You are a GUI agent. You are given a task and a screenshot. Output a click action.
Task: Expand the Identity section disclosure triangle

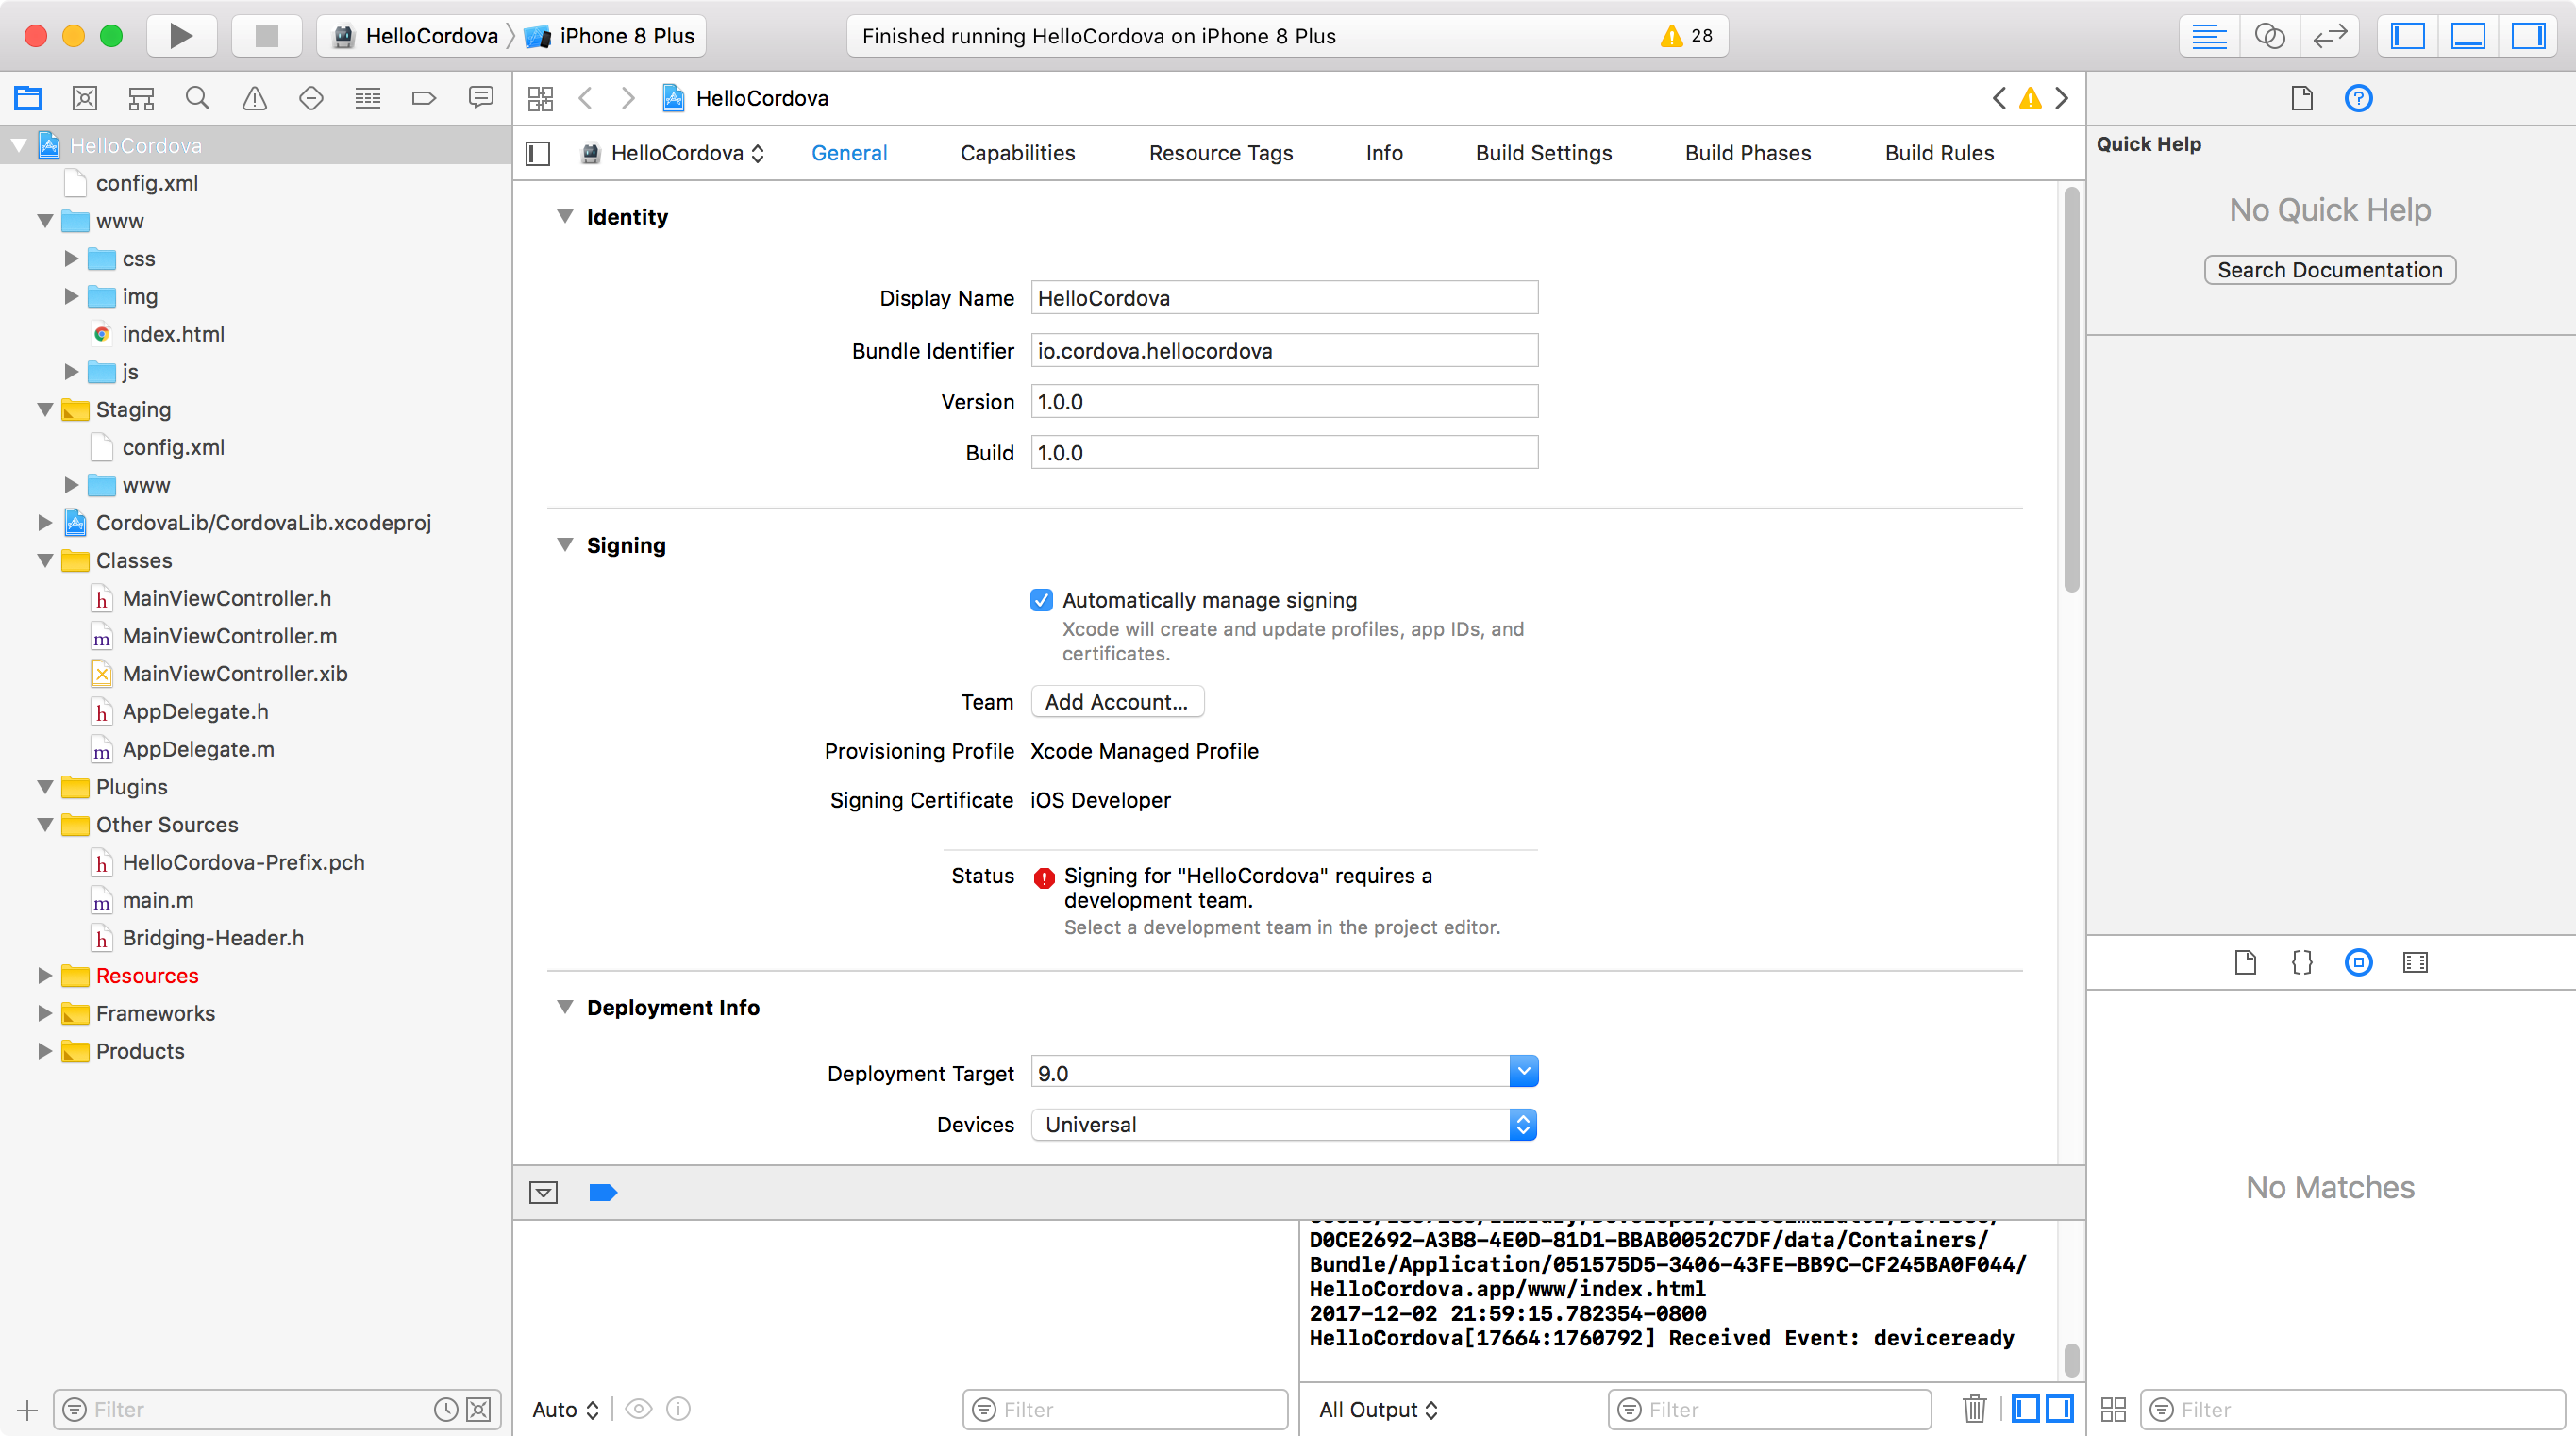567,216
